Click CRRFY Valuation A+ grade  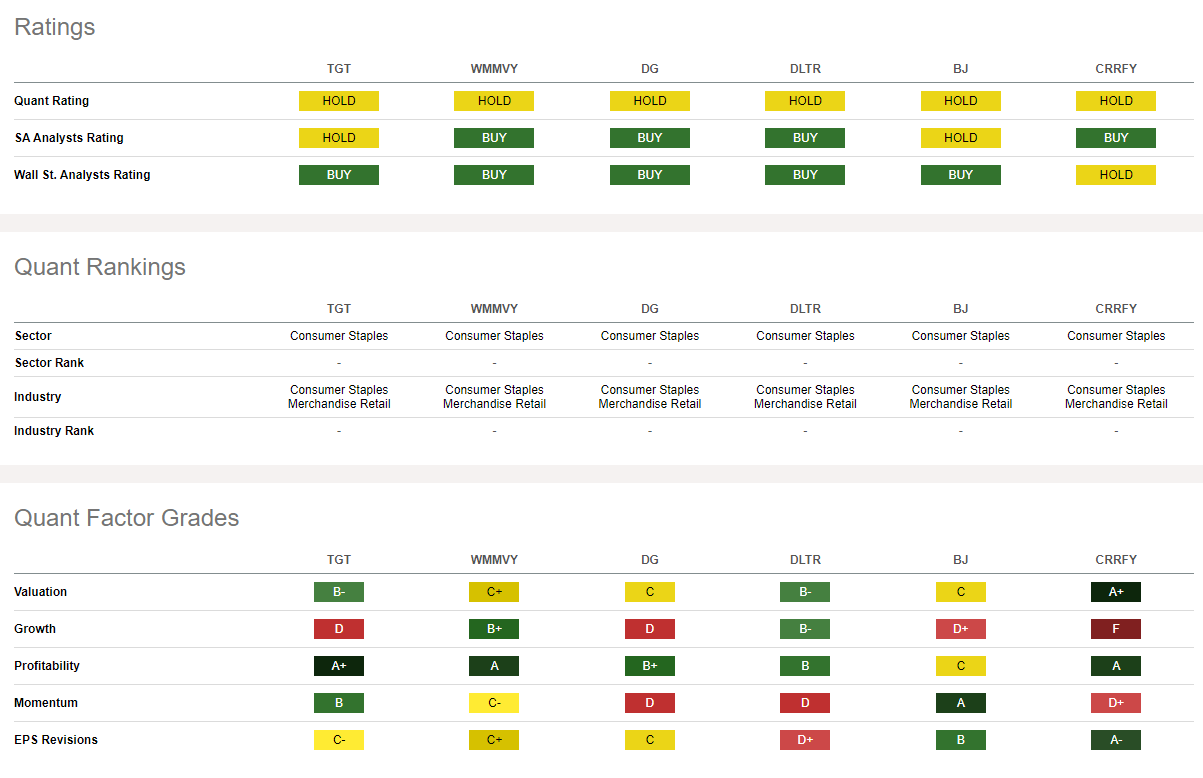(x=1116, y=592)
